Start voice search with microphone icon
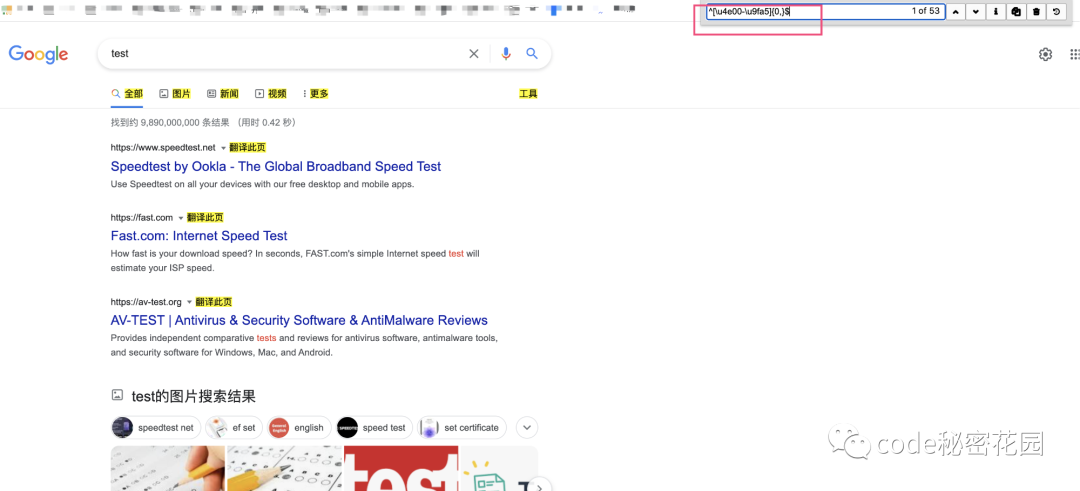This screenshot has width=1080, height=491. click(x=506, y=54)
